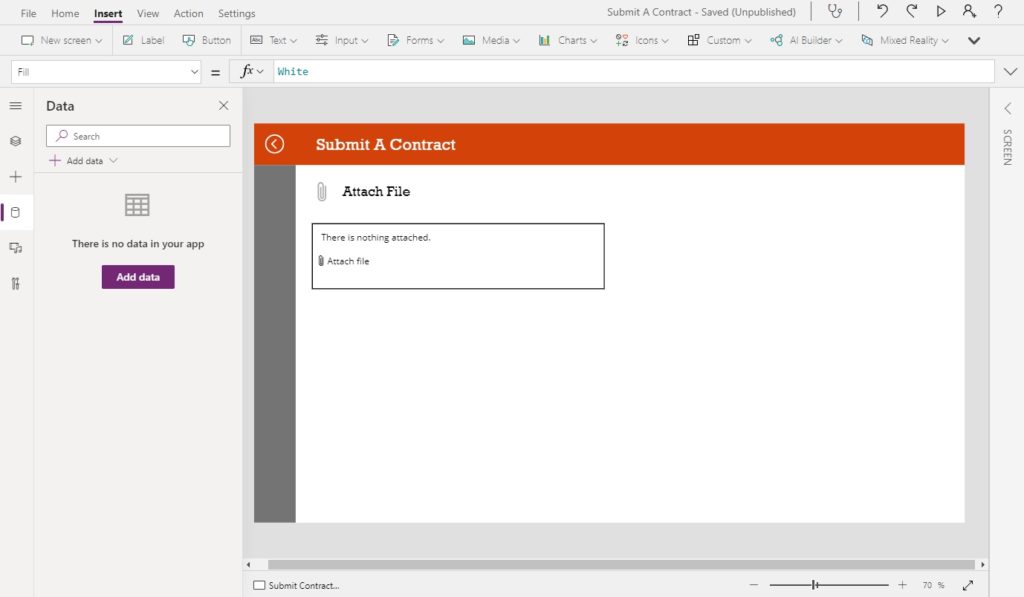The height and width of the screenshot is (597, 1024).
Task: Click the back arrow in orange header
Action: point(274,144)
